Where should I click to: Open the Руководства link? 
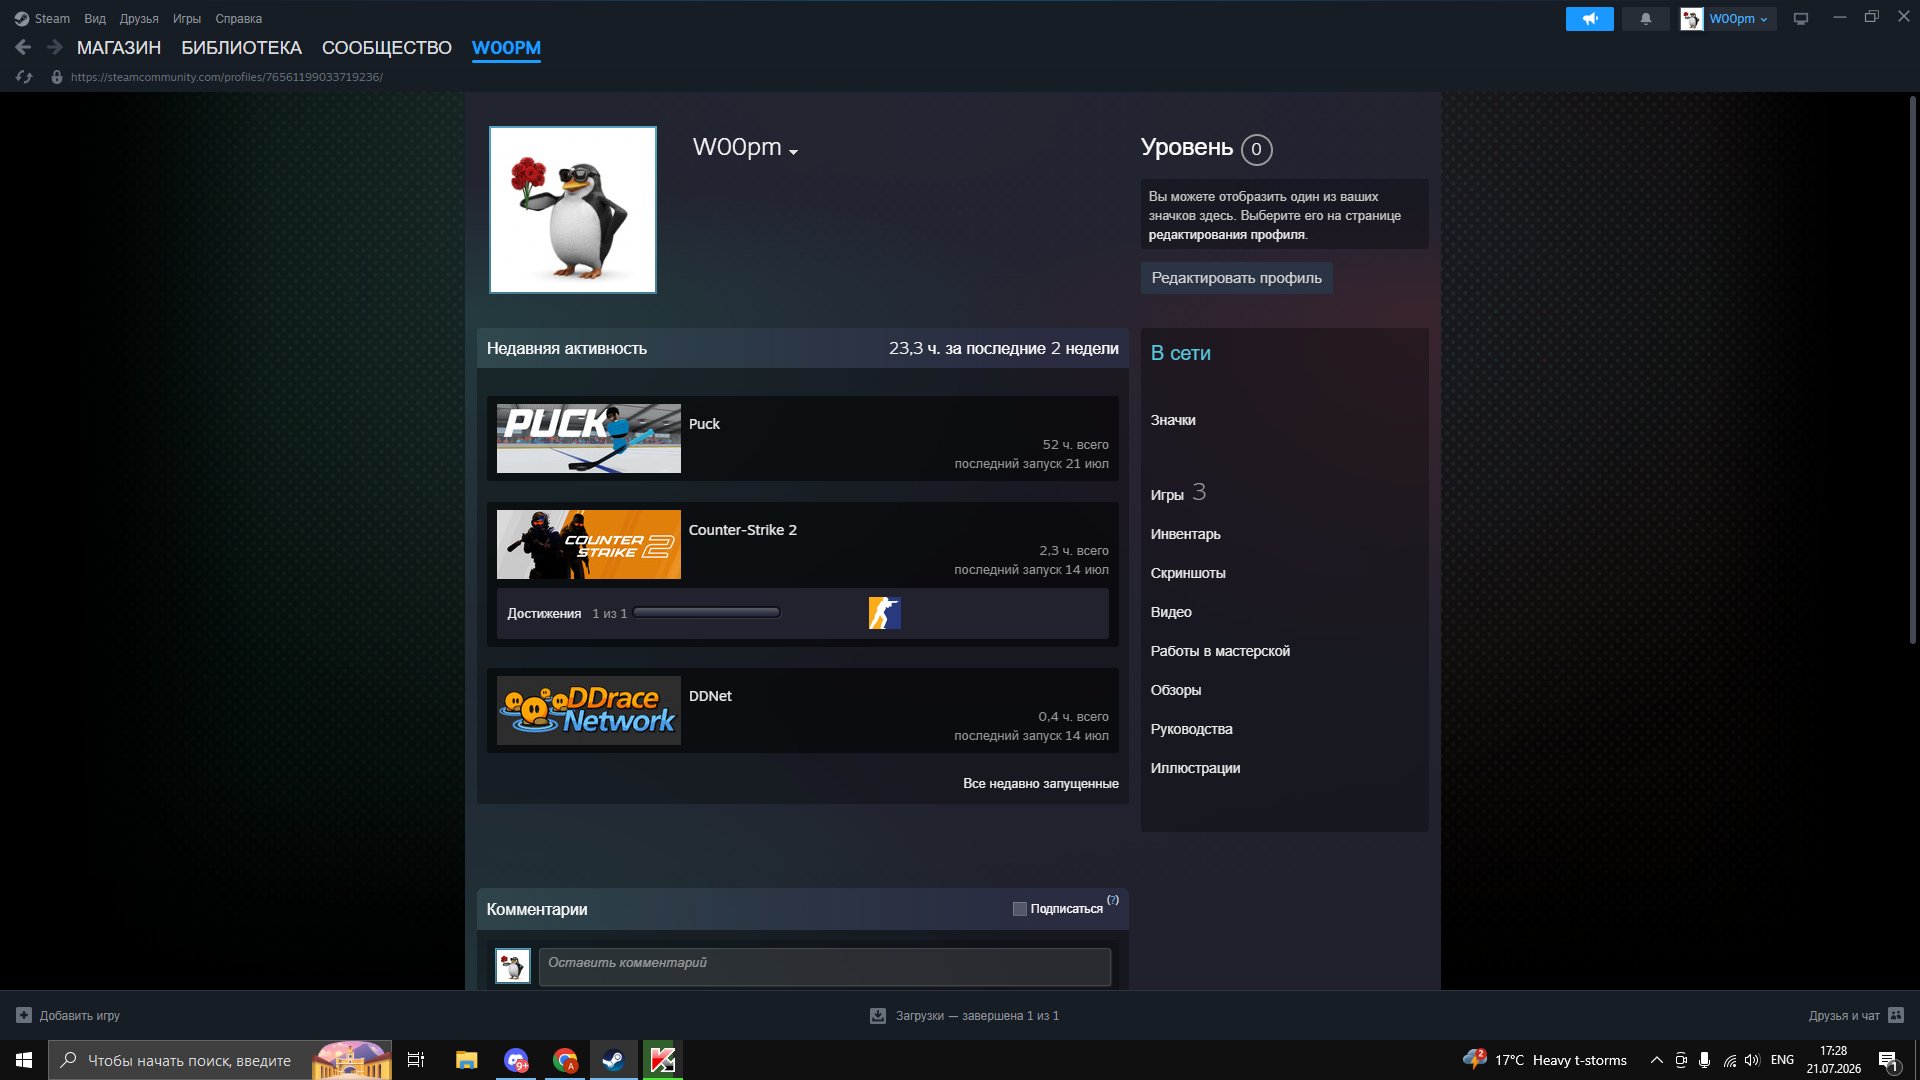click(x=1191, y=729)
